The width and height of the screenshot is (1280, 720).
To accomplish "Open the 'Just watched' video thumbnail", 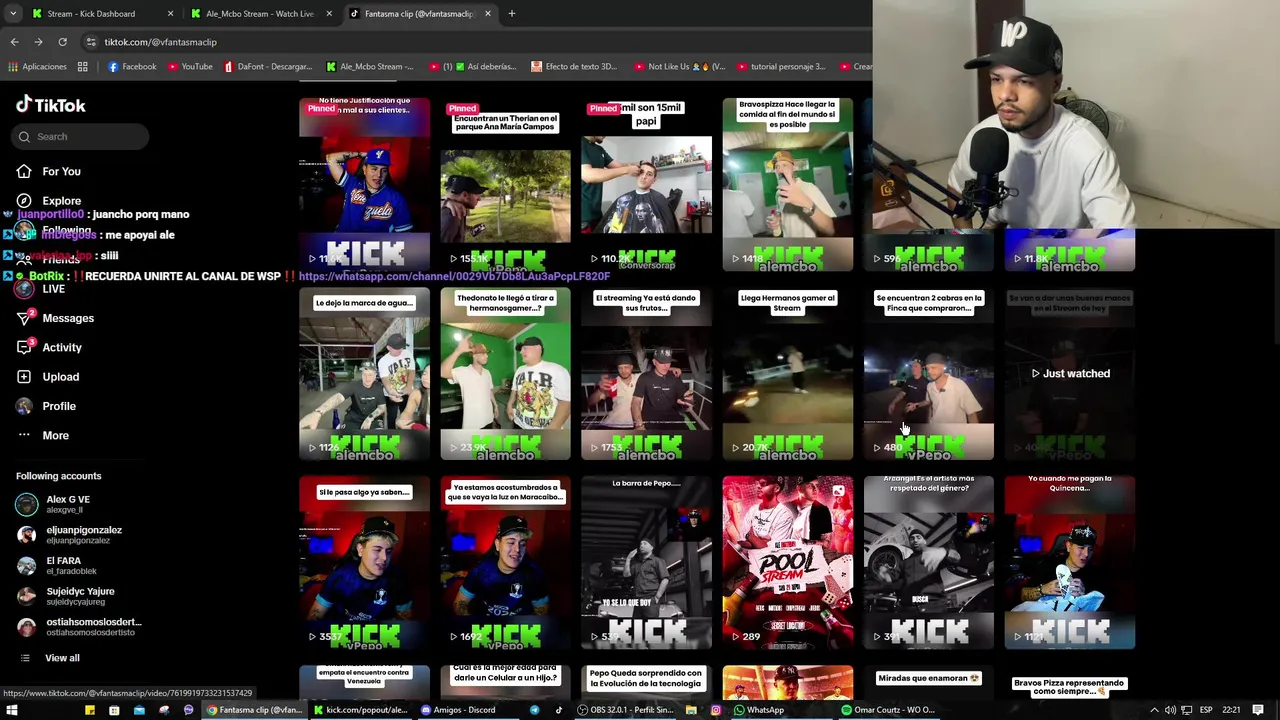I will 1069,374.
